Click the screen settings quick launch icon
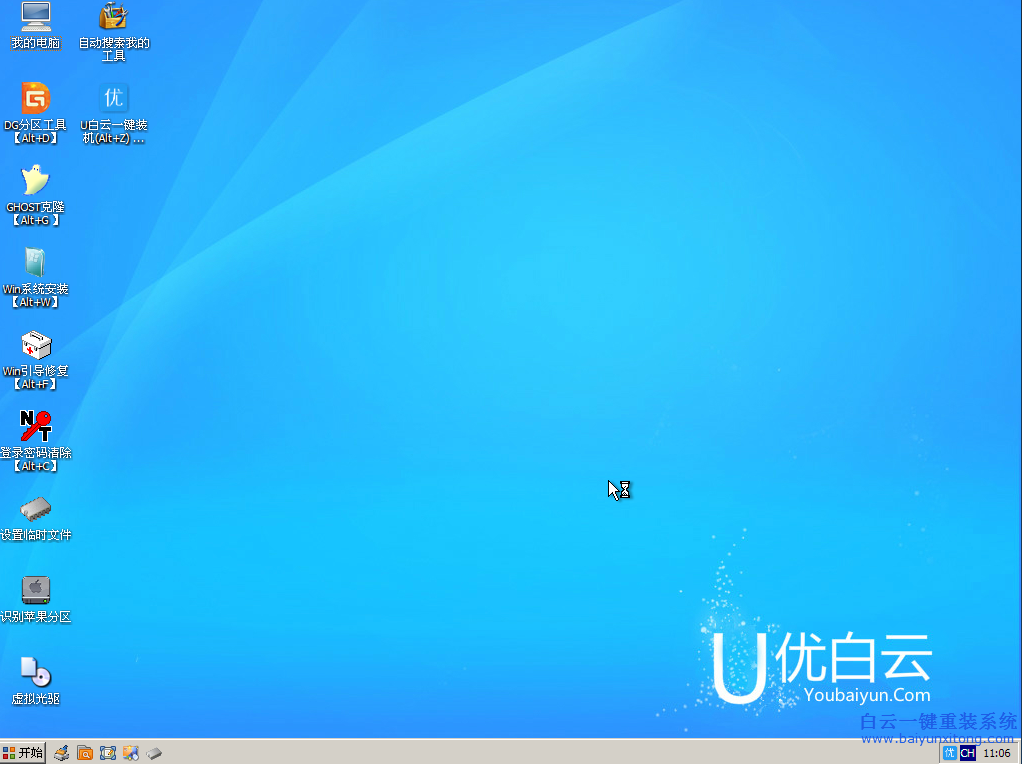This screenshot has width=1022, height=764. click(108, 752)
